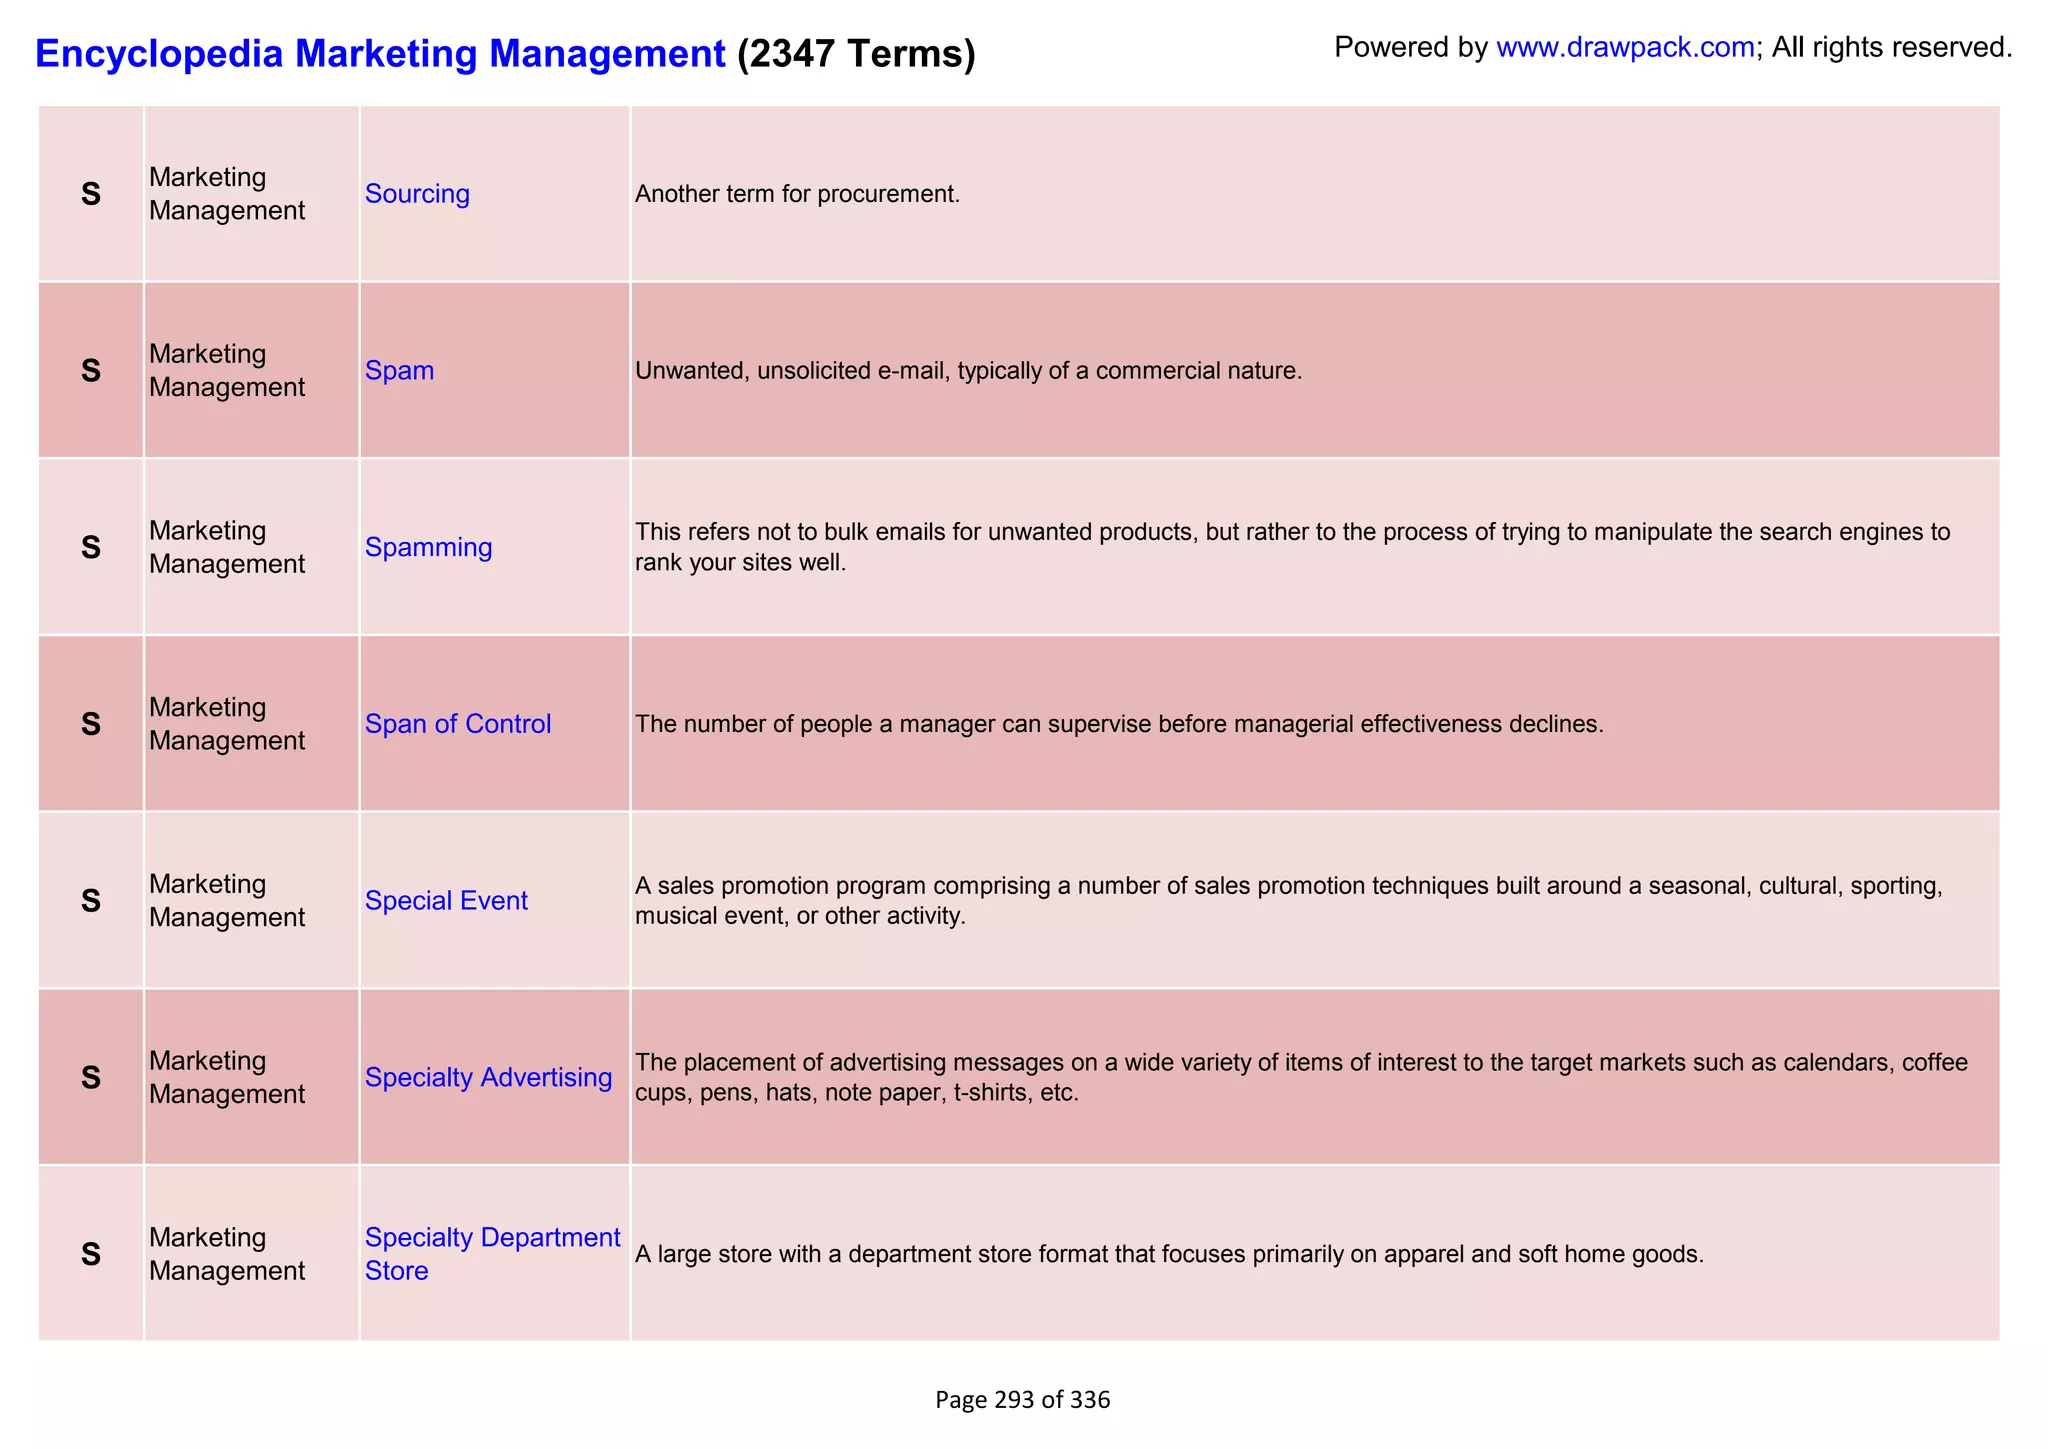Click the 'S' letter cell in Span of Control row
2048x1449 pixels.
tap(91, 724)
